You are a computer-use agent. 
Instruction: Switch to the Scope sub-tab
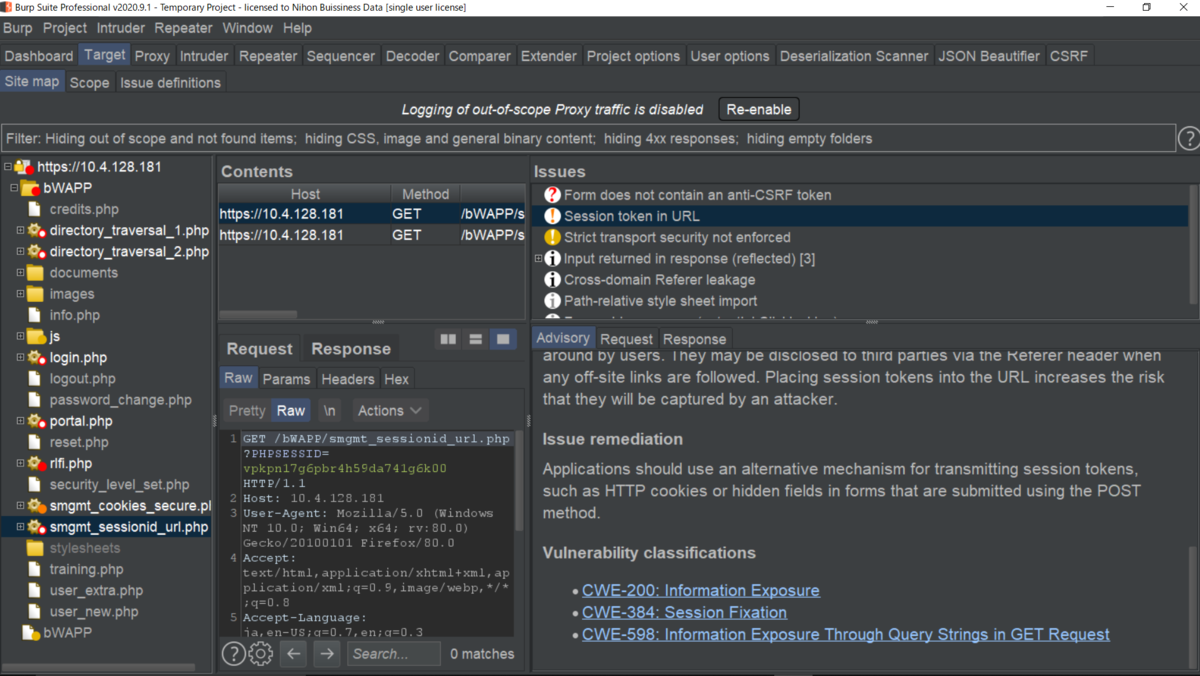pyautogui.click(x=89, y=83)
